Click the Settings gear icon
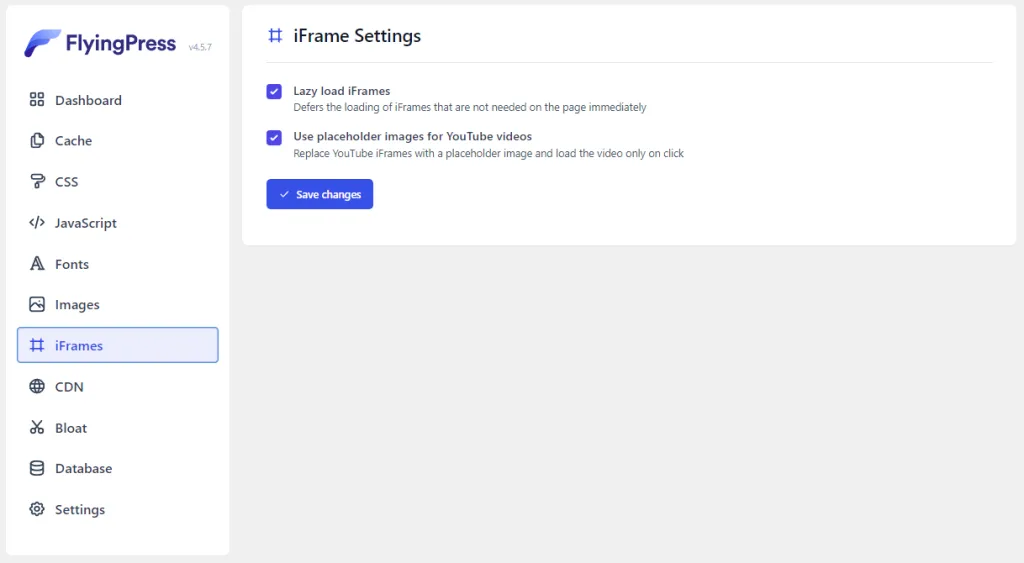The width and height of the screenshot is (1024, 563). click(37, 510)
